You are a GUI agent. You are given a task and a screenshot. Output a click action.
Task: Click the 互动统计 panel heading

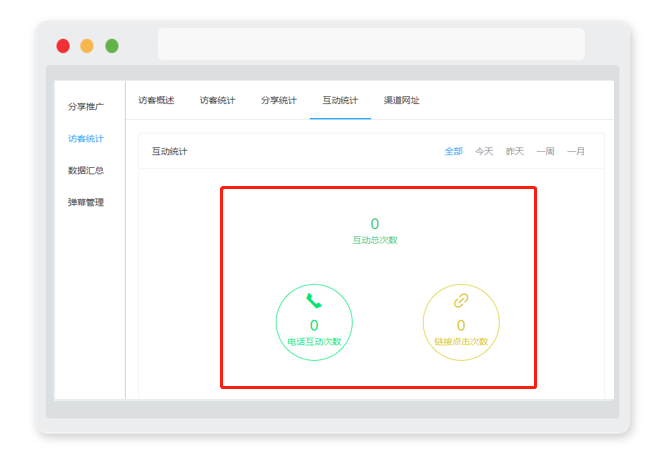170,151
